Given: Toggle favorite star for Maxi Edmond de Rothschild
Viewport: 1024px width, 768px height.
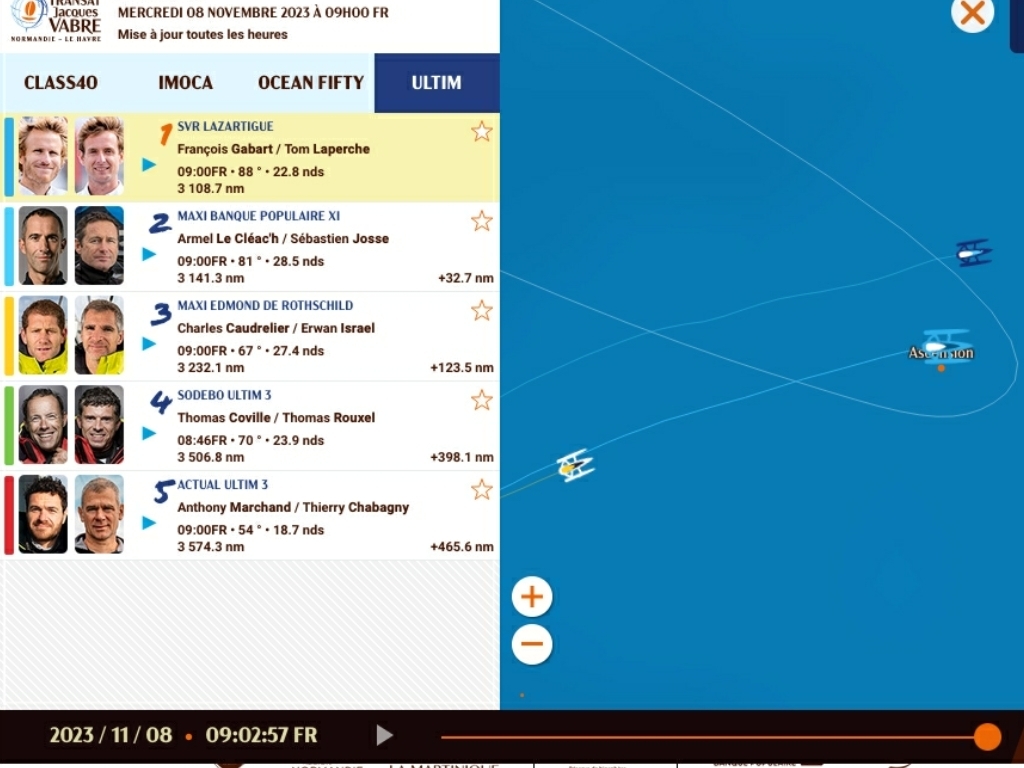Looking at the screenshot, I should (481, 310).
